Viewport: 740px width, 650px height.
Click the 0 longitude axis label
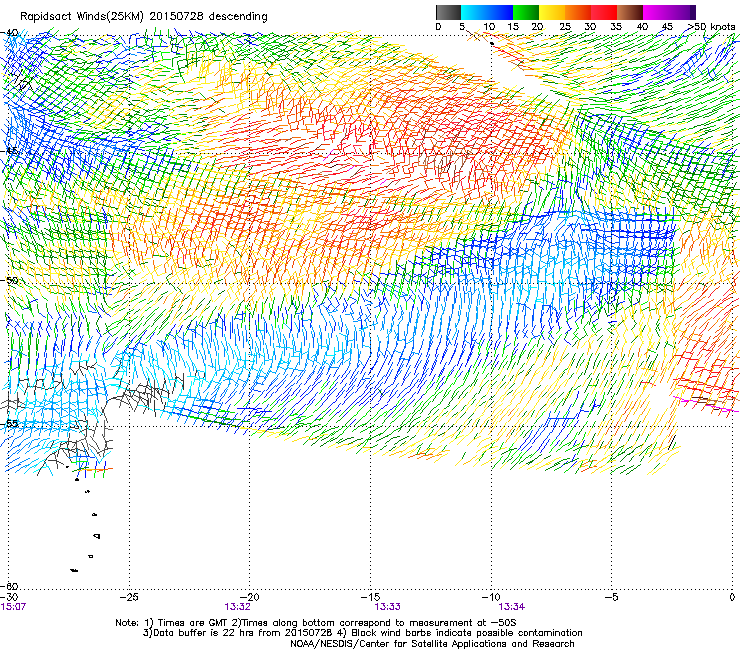[732, 597]
